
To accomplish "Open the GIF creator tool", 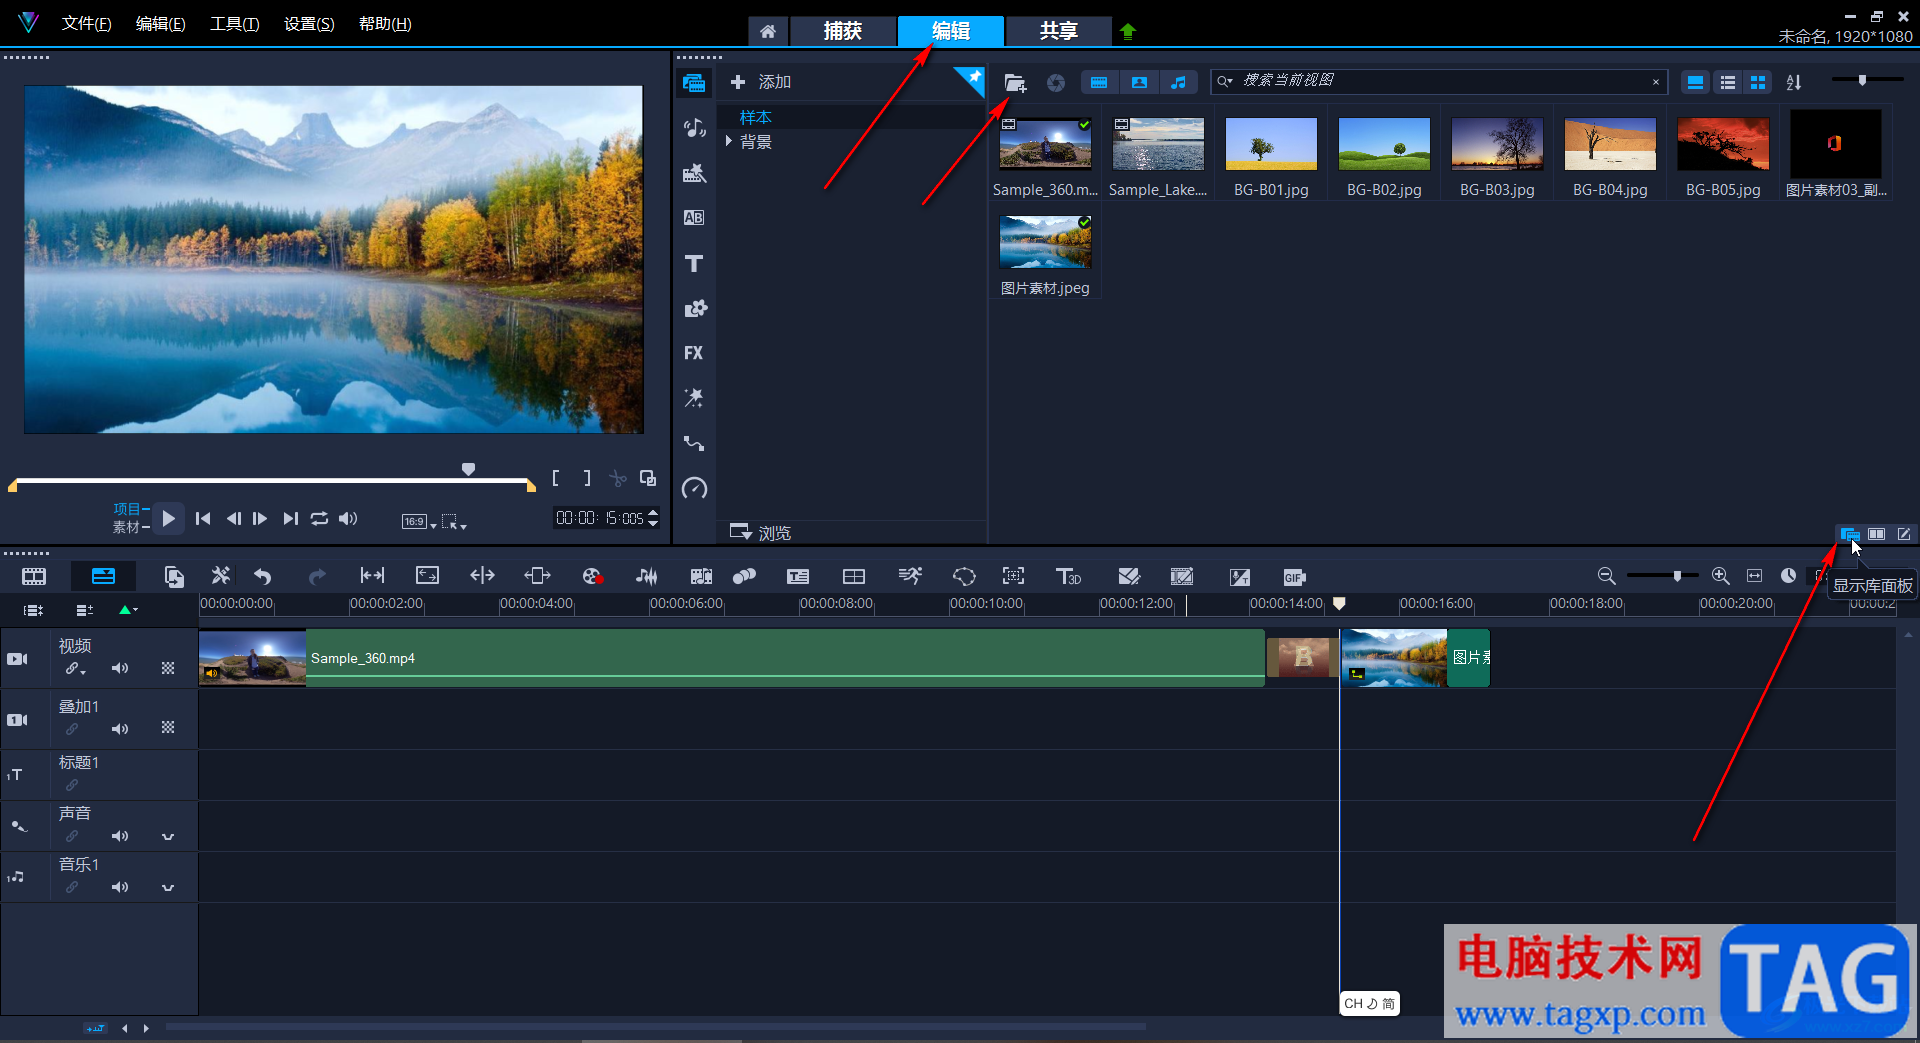I will 1294,577.
